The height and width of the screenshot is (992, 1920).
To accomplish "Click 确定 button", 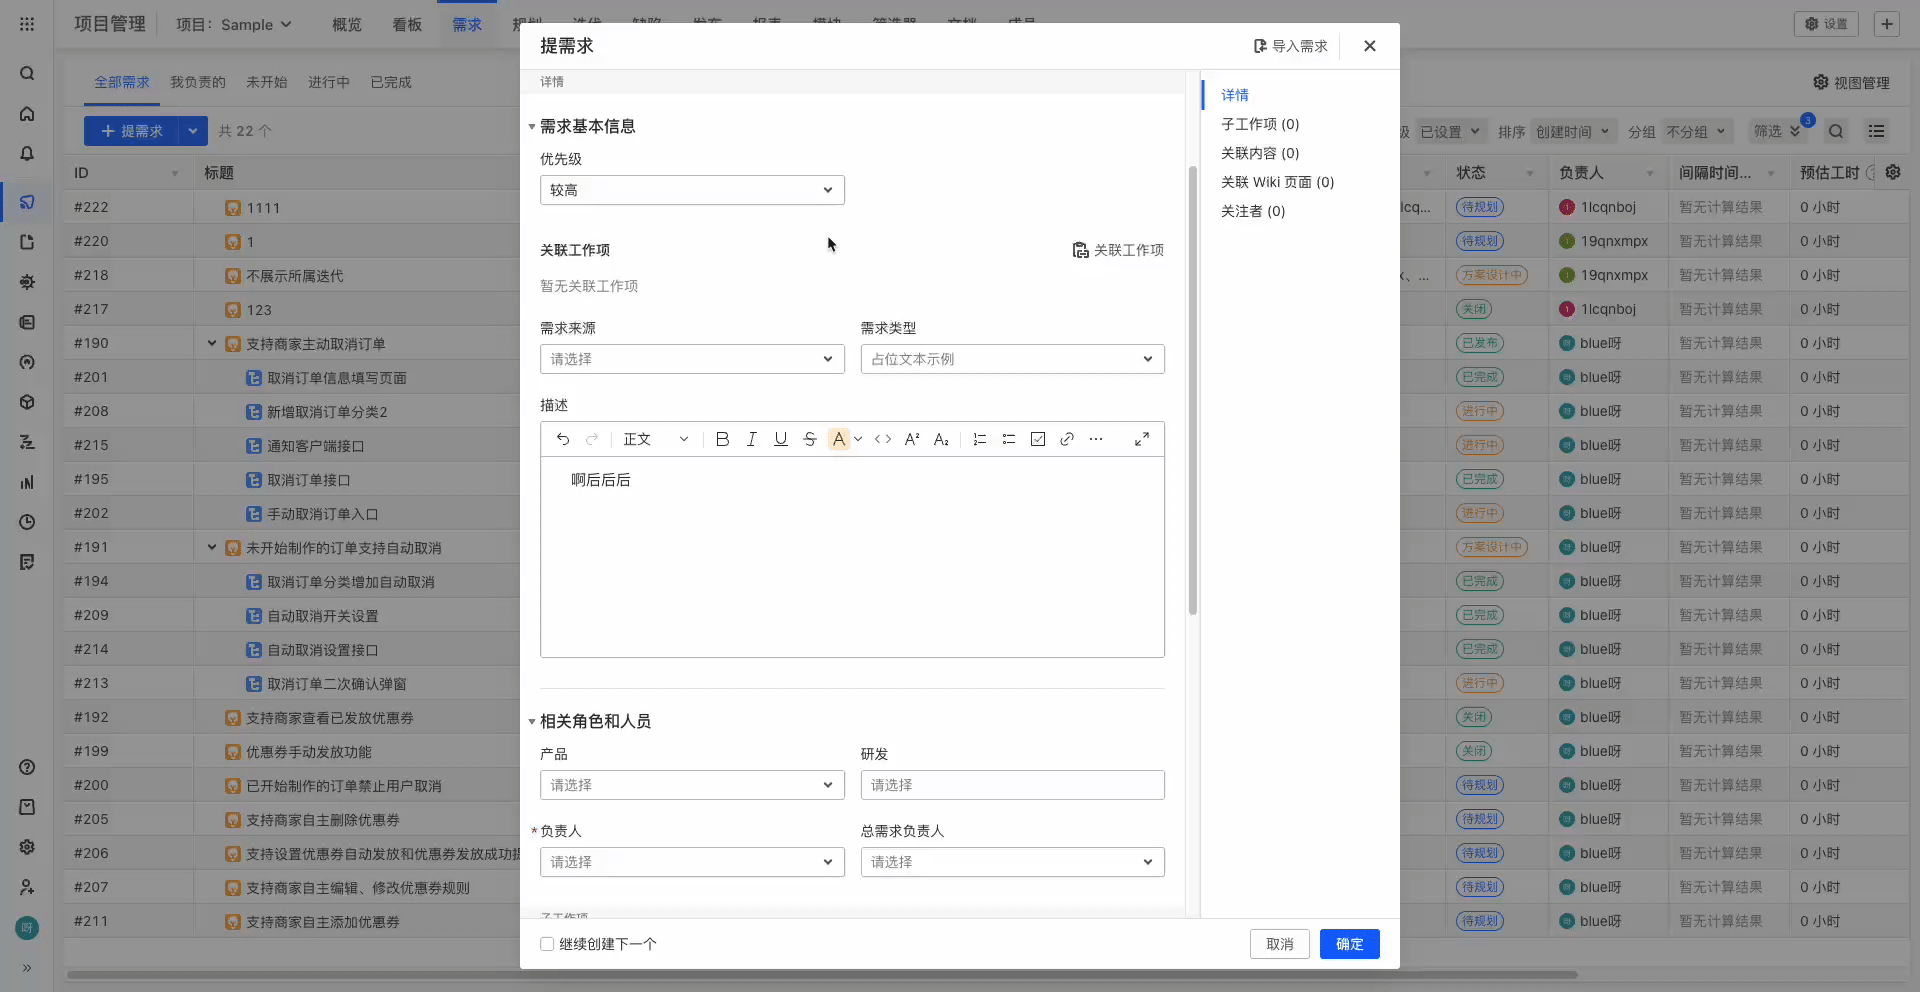I will [x=1349, y=944].
